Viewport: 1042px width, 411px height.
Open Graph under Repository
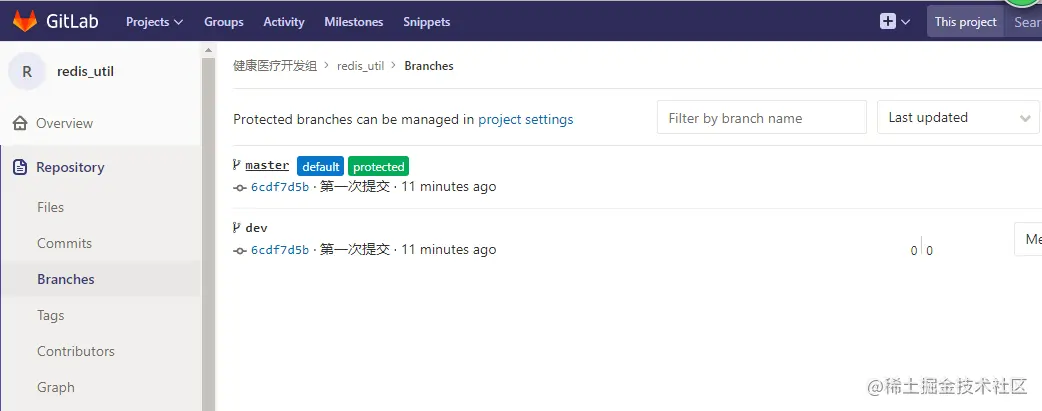click(56, 387)
